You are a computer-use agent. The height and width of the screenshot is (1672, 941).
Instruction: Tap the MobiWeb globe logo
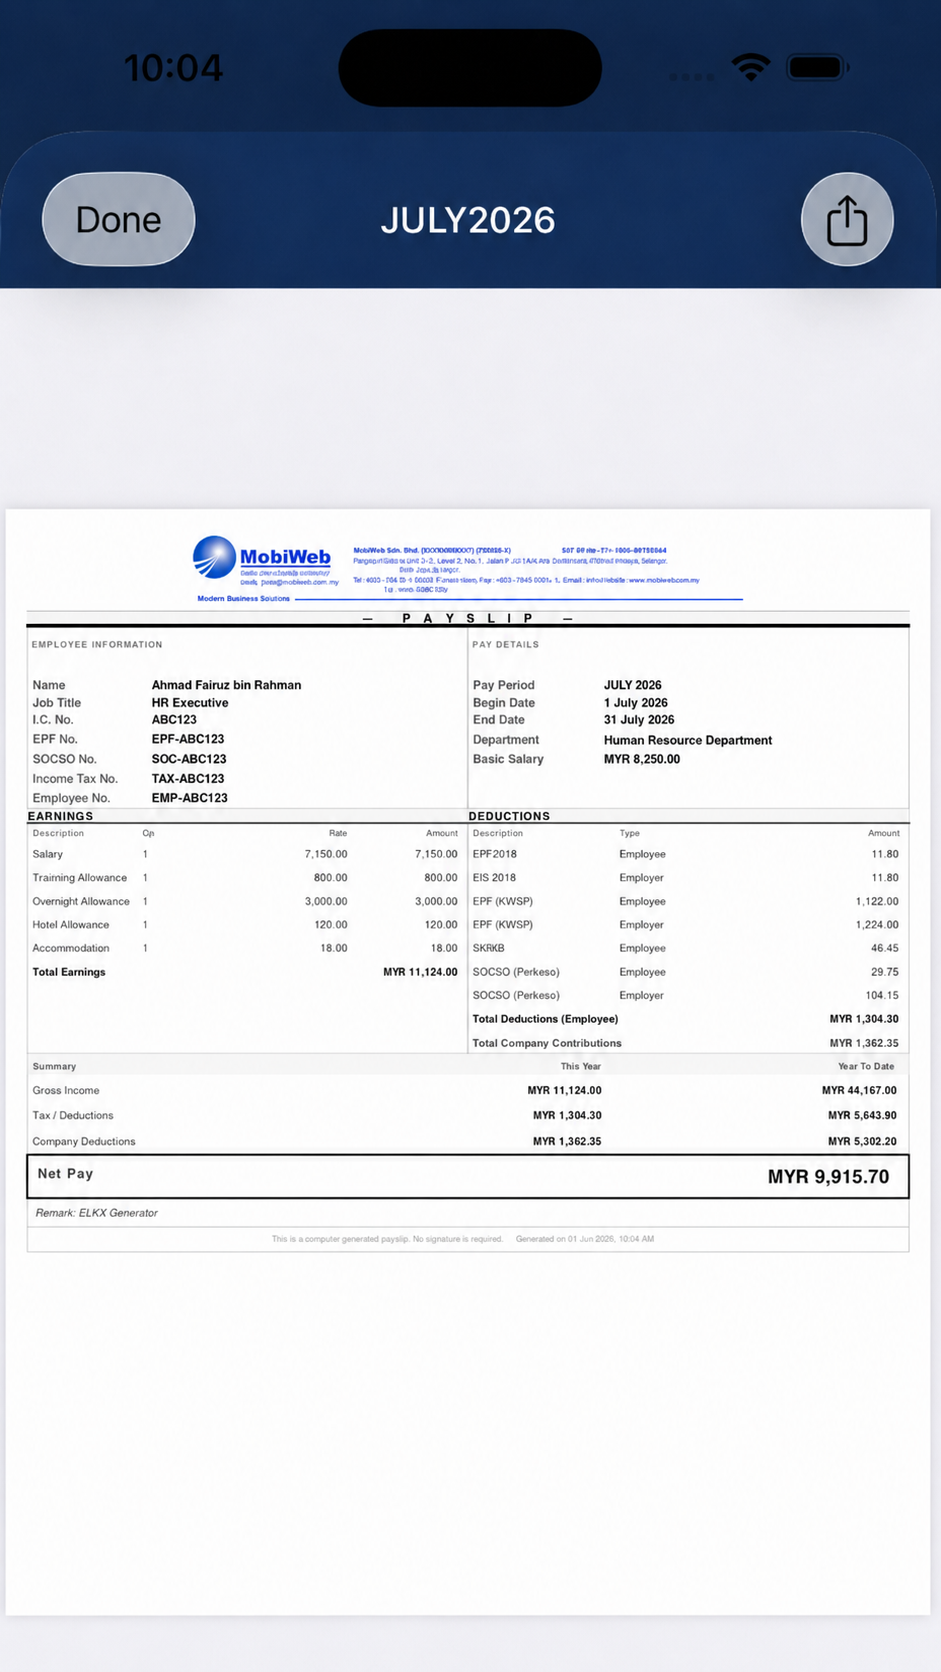[x=214, y=557]
